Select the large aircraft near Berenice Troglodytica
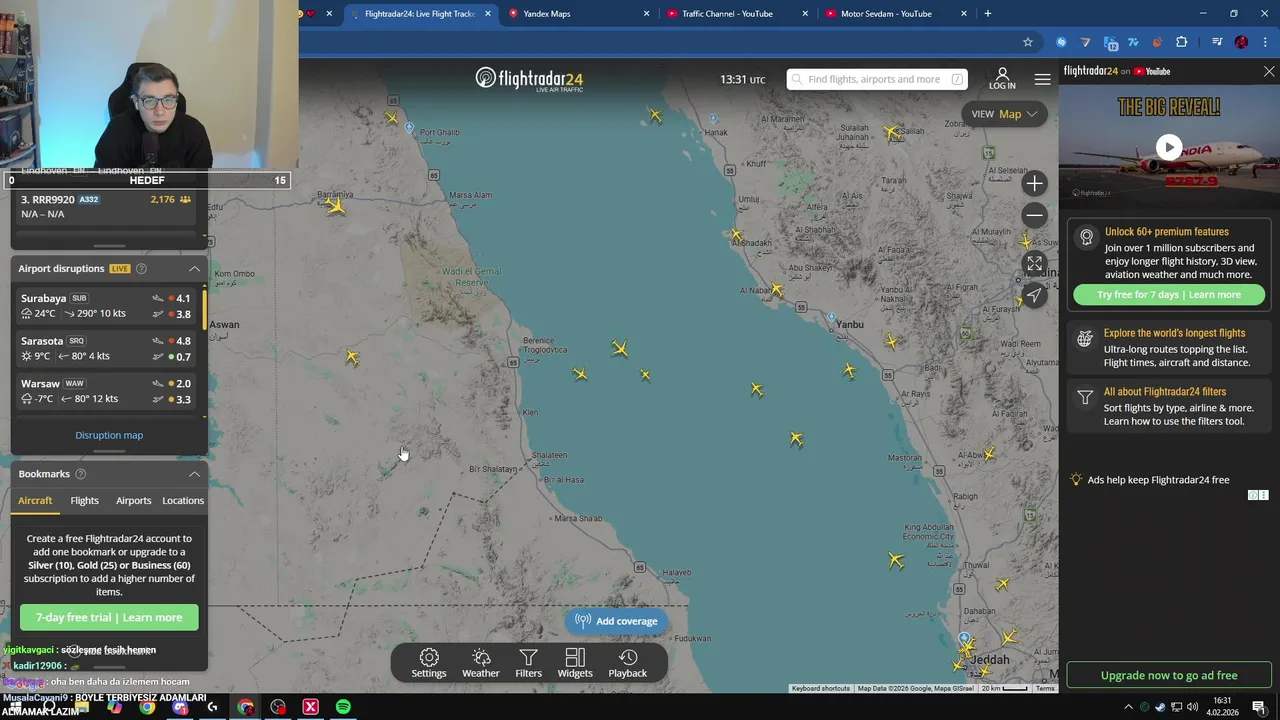This screenshot has height=720, width=1280. 620,348
